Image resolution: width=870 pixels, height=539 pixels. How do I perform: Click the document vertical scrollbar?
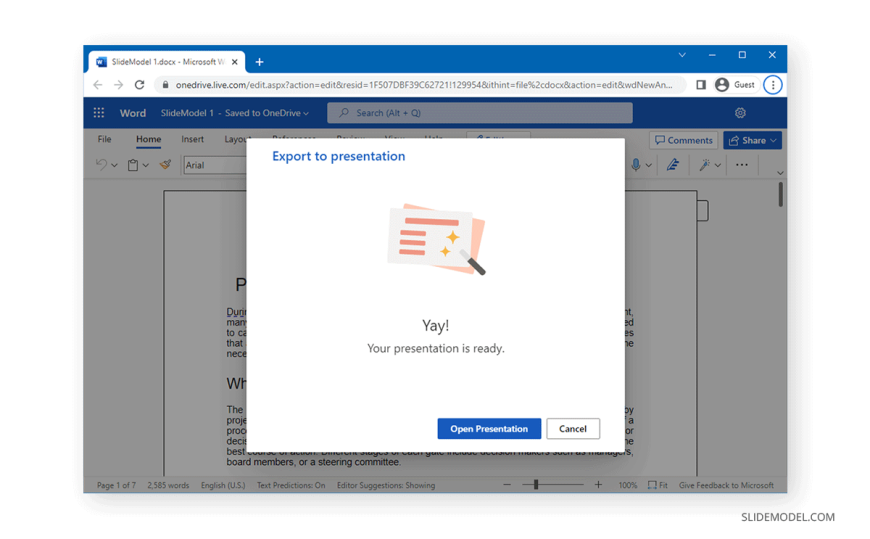[781, 195]
